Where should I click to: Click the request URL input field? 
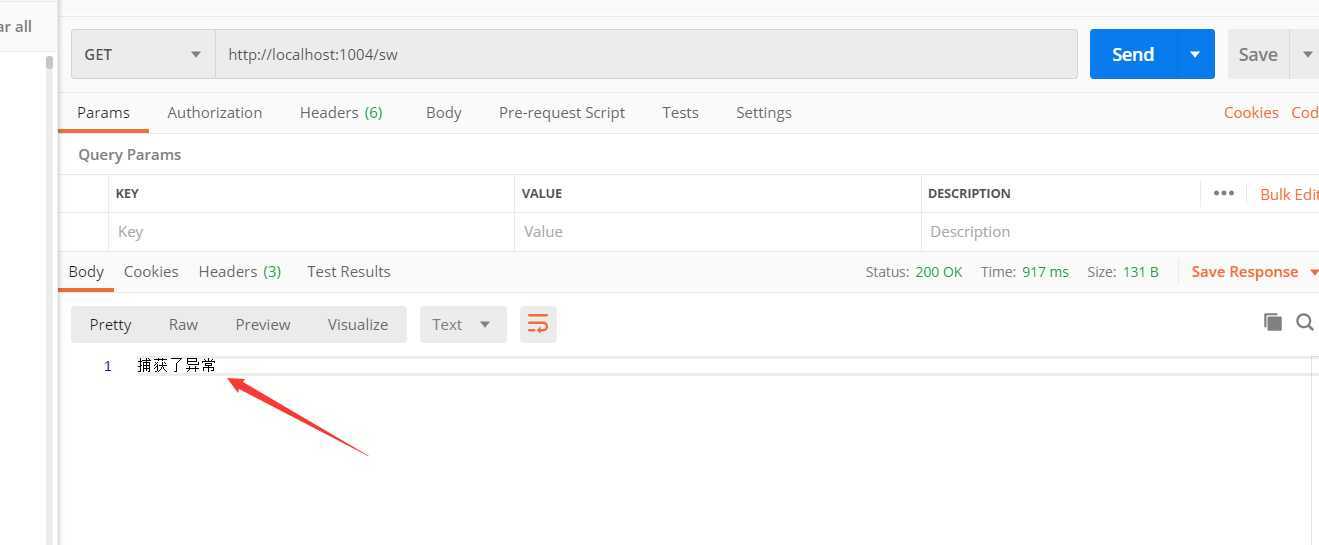click(x=645, y=54)
